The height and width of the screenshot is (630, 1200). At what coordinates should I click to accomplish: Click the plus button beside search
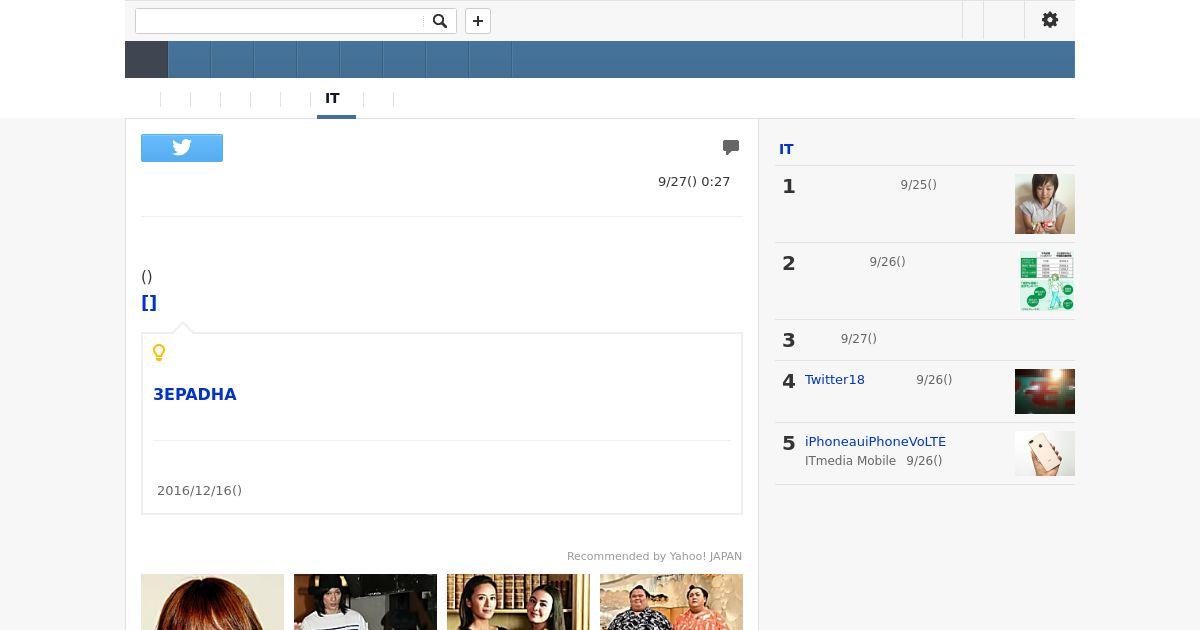(478, 21)
